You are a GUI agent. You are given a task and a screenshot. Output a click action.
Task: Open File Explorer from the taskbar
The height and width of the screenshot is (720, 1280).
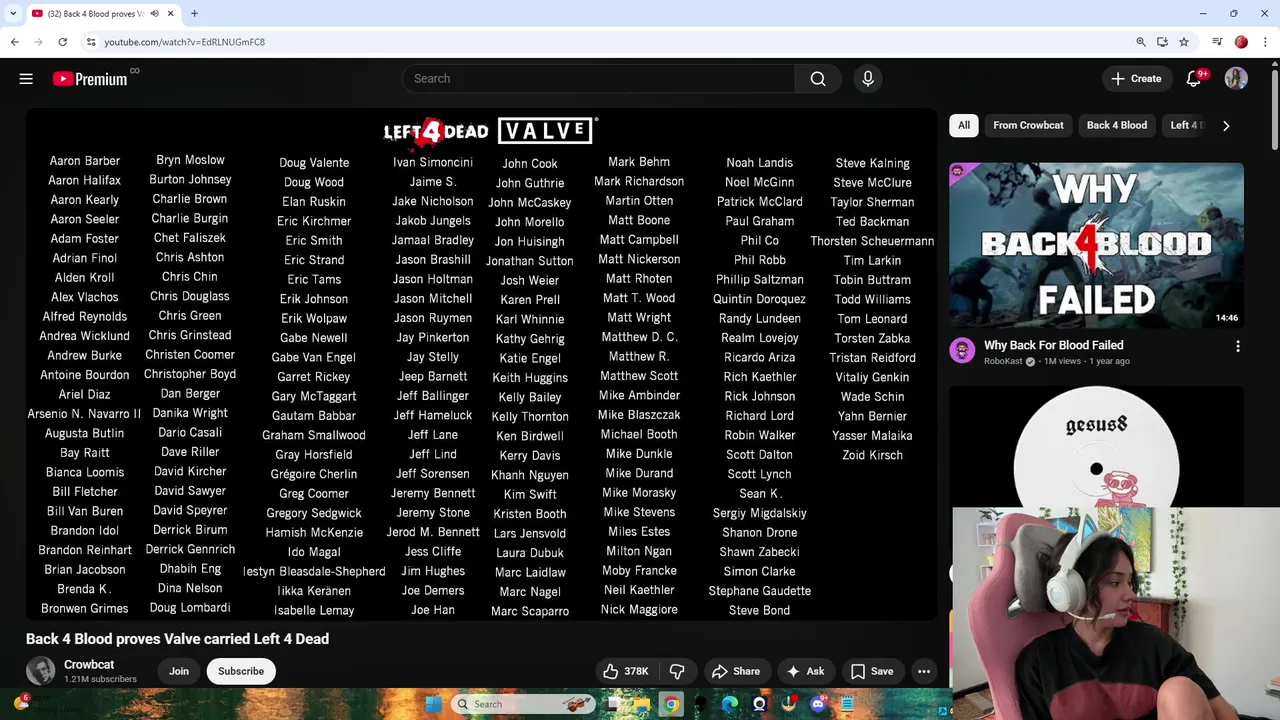[641, 704]
